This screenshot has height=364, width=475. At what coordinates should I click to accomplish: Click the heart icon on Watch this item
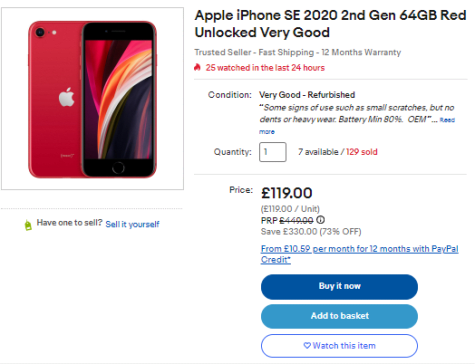point(307,346)
